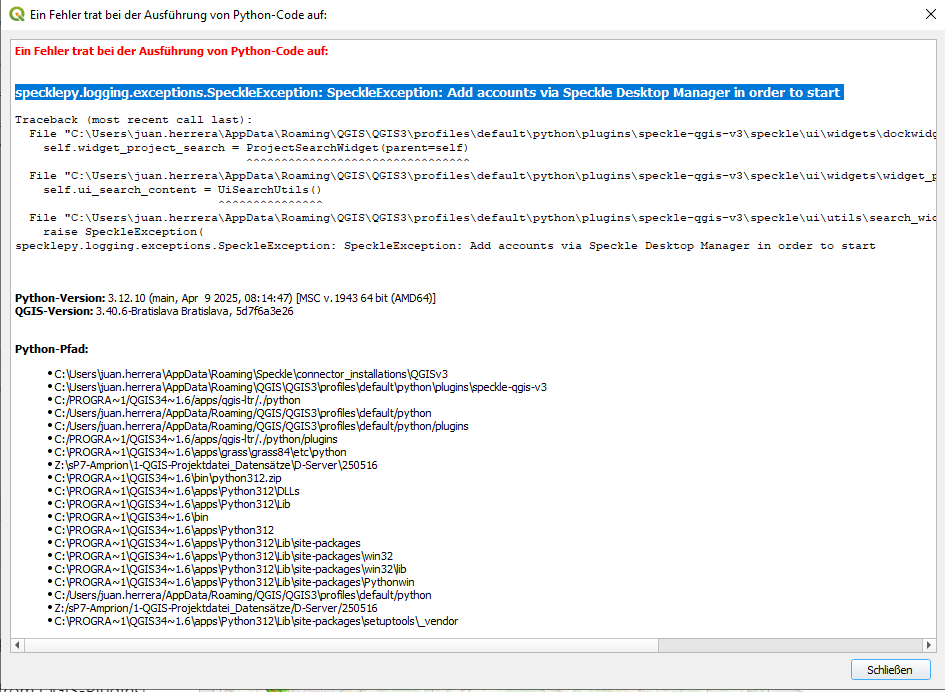Click the path ending in 'setuptools\_vendor'
Viewport: 945px width, 692px height.
[256, 621]
